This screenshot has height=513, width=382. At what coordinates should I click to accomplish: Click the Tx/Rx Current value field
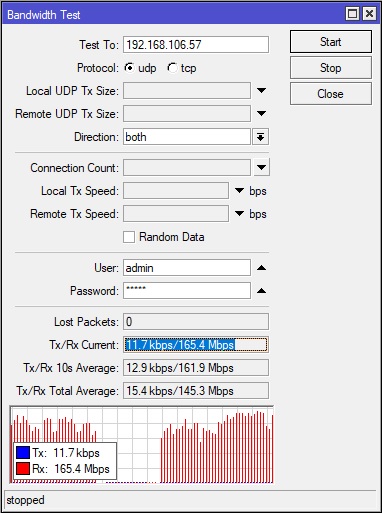[x=196, y=345]
